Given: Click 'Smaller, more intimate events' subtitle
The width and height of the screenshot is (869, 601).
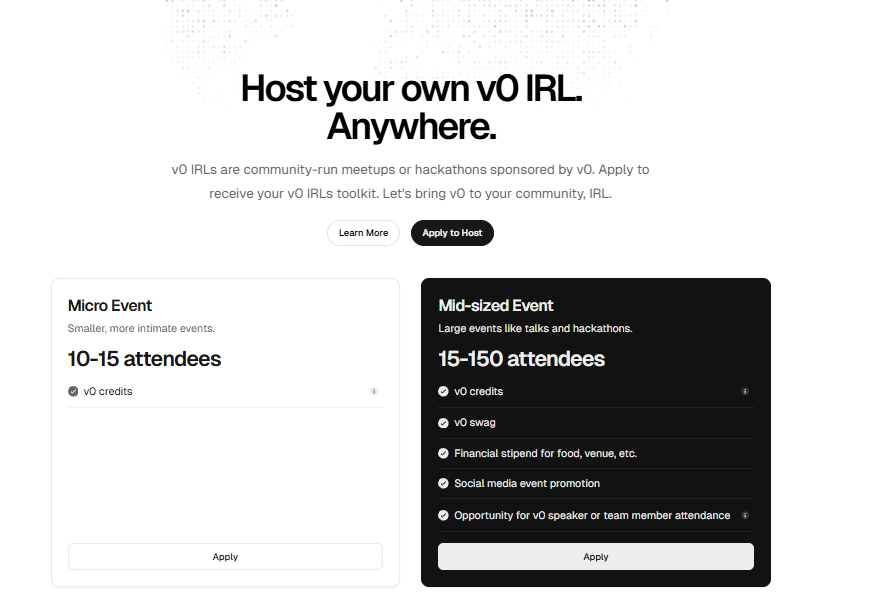Looking at the screenshot, I should click(x=141, y=328).
